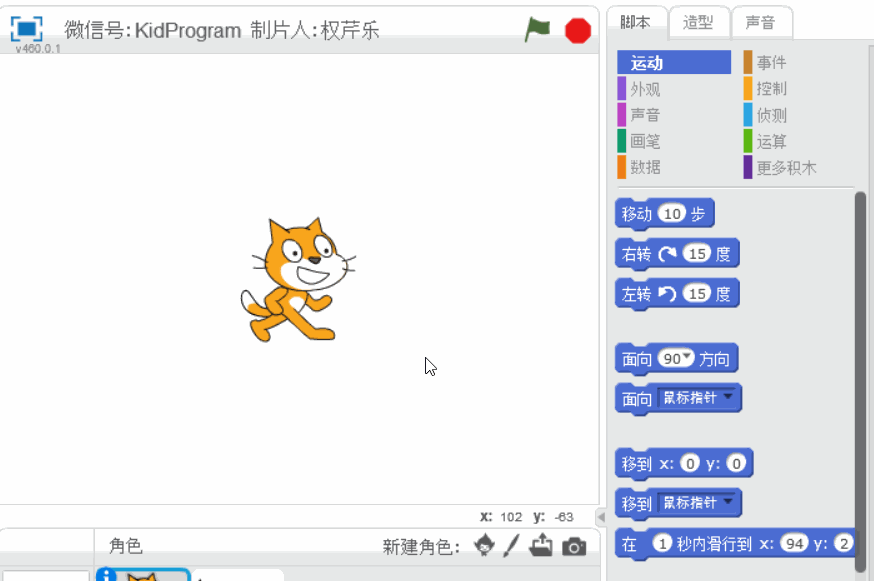Screen dimensions: 874x581
Task: Click the seconds value 1 in glide block
Action: 662,544
